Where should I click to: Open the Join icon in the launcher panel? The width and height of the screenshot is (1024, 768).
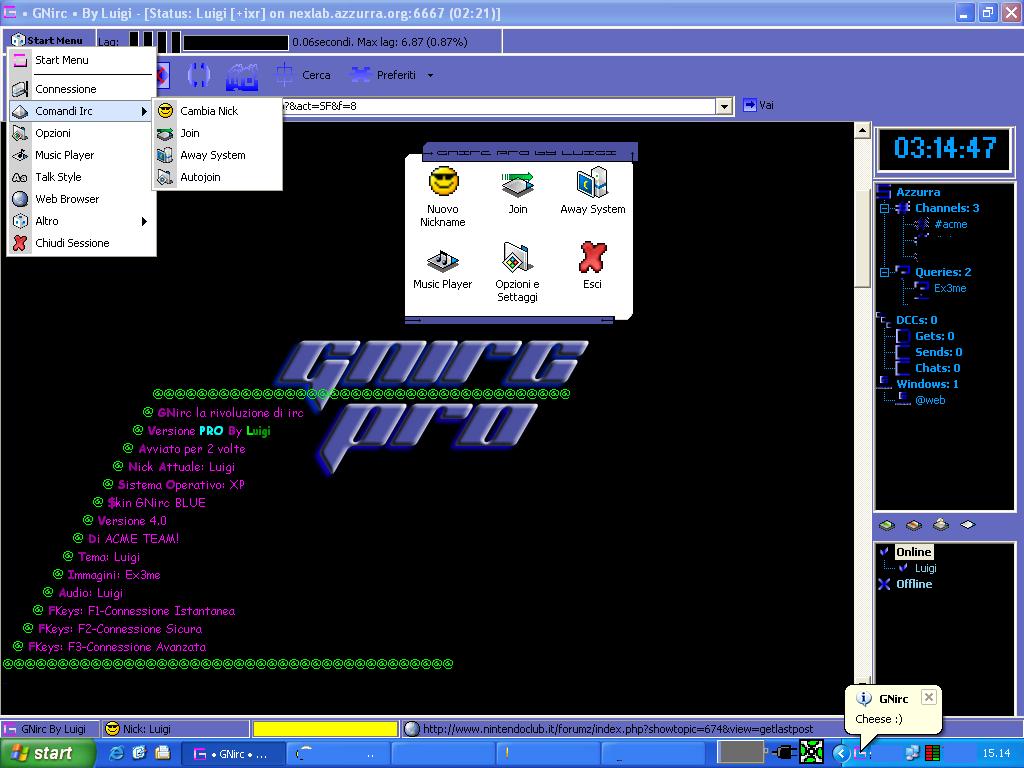coord(517,184)
